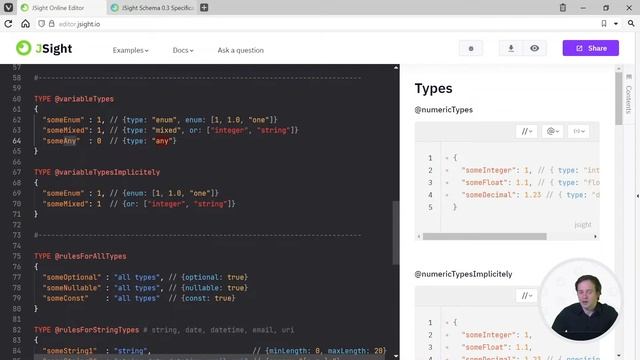This screenshot has height=360, width=640.
Task: Click "TYPE @variableTypesImplicitely" on line 67
Action: tap(97, 172)
